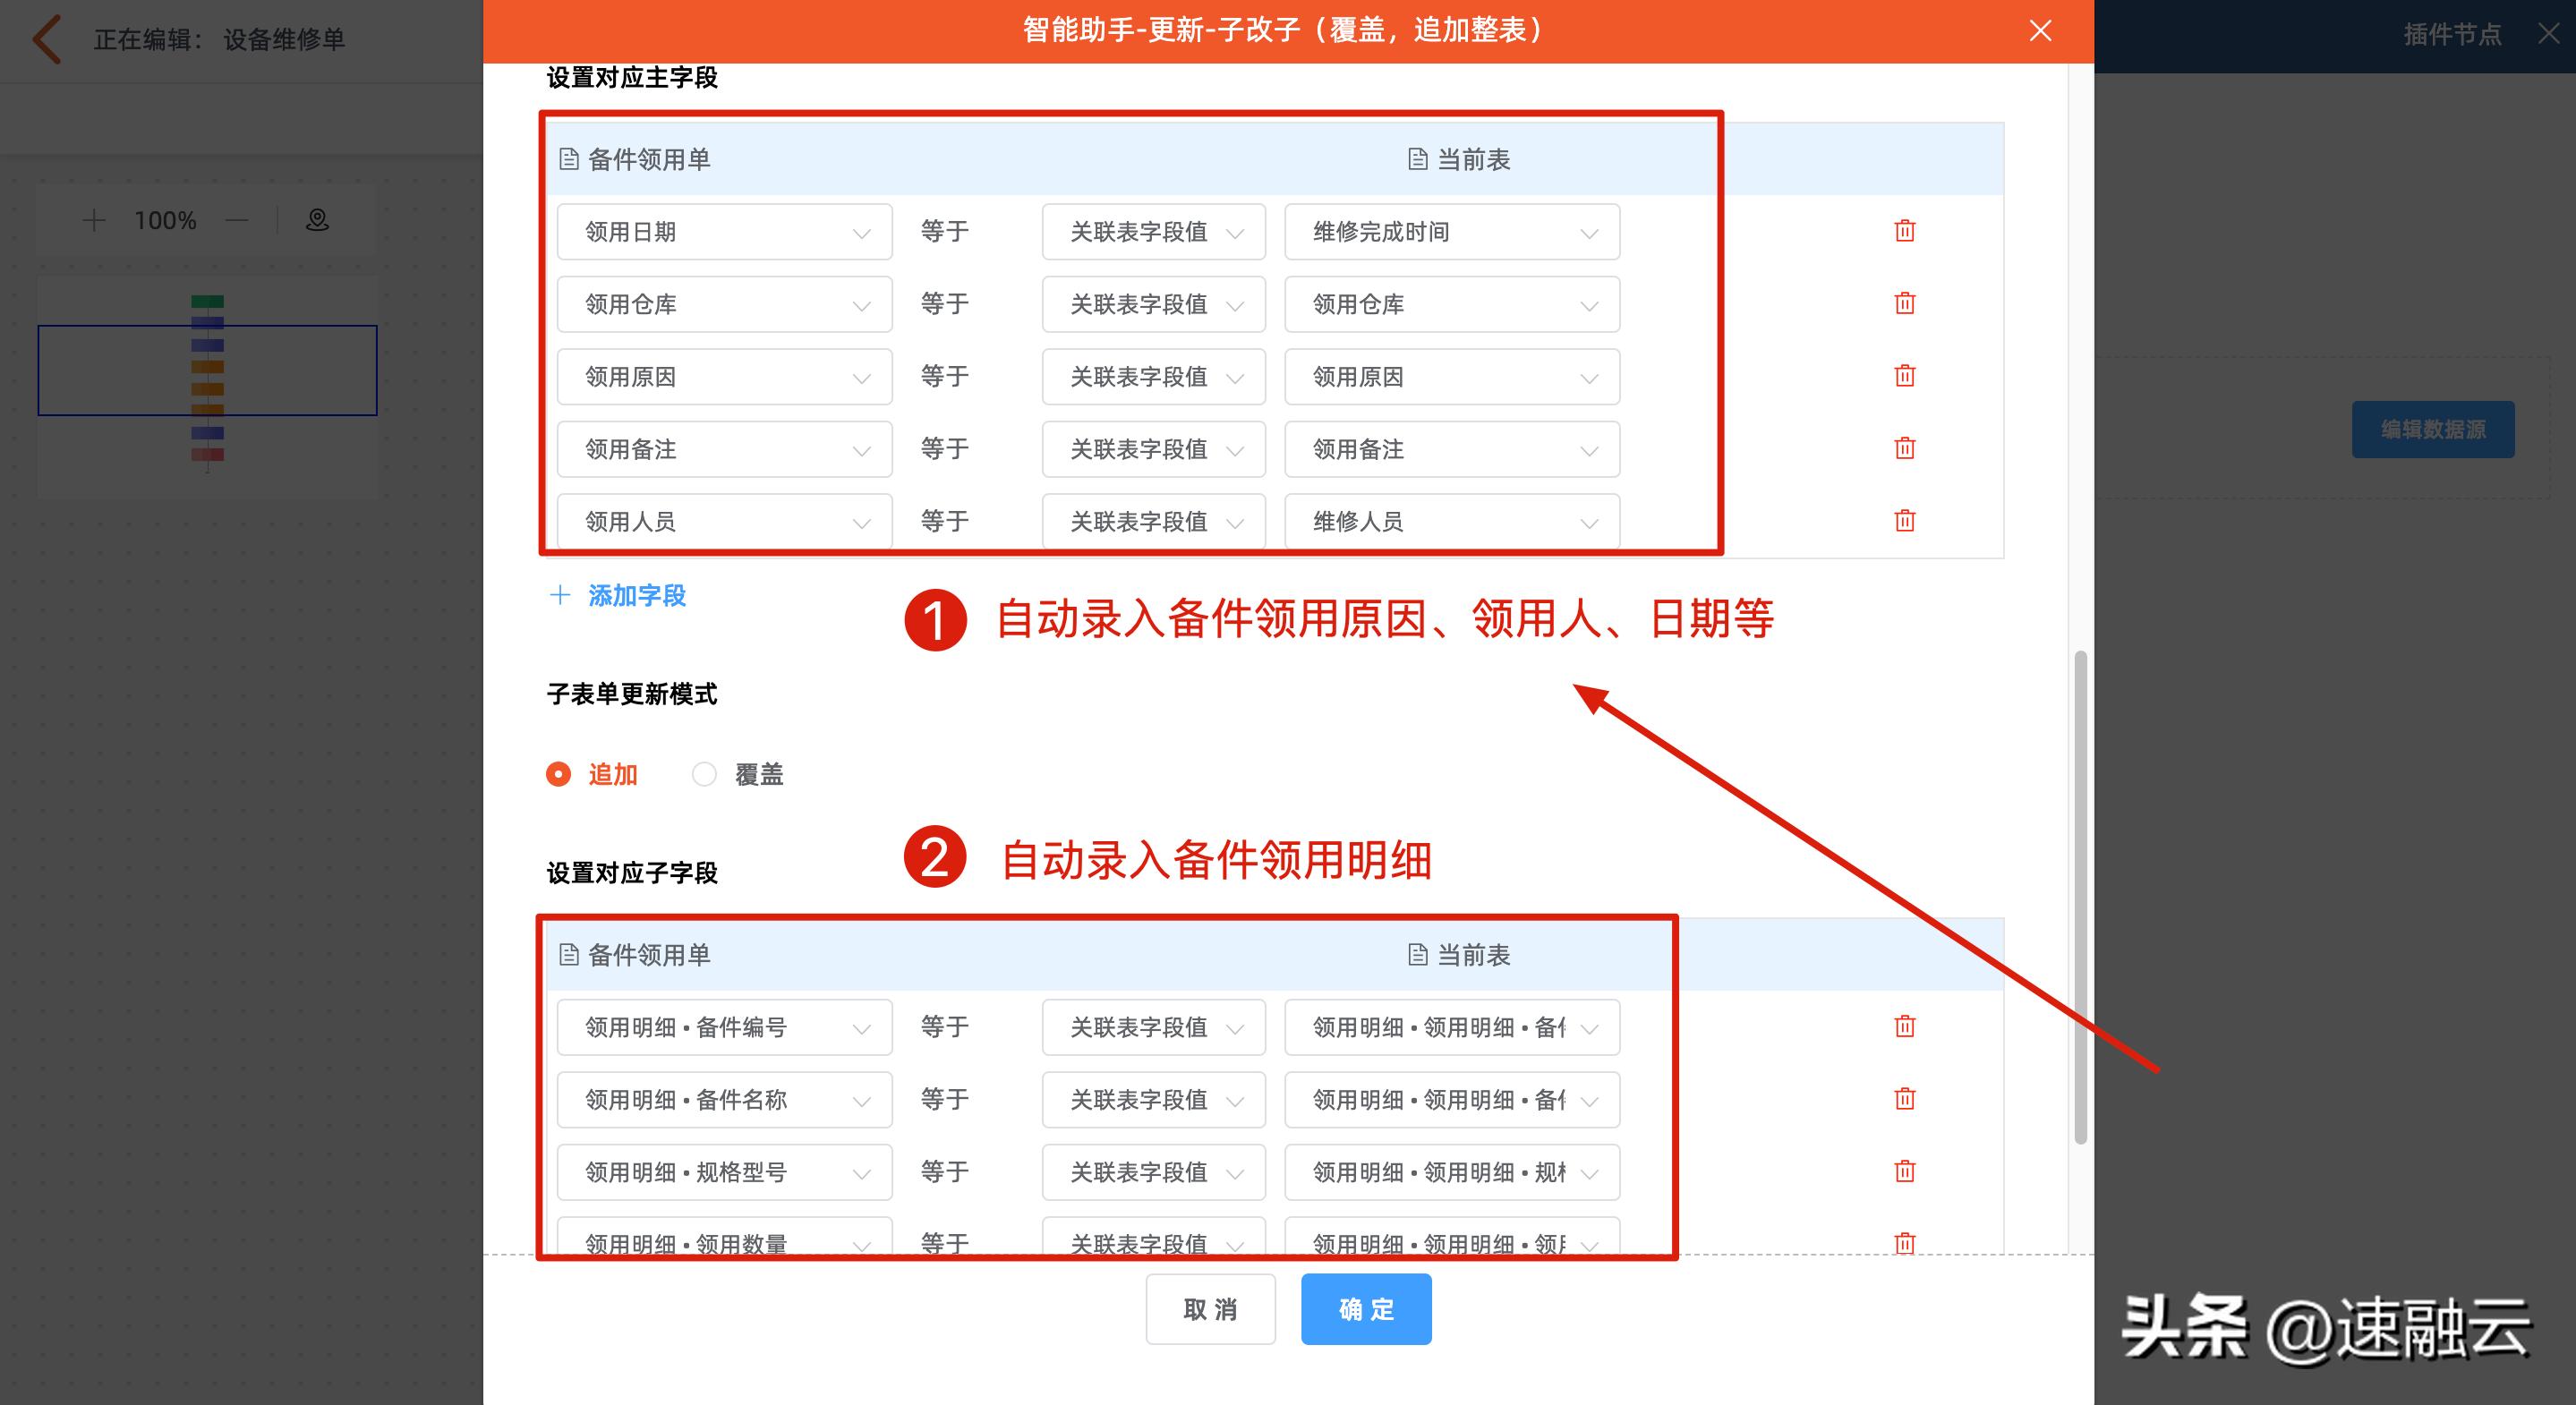This screenshot has height=1405, width=2576.
Task: Select the 追加 update mode
Action: (559, 773)
